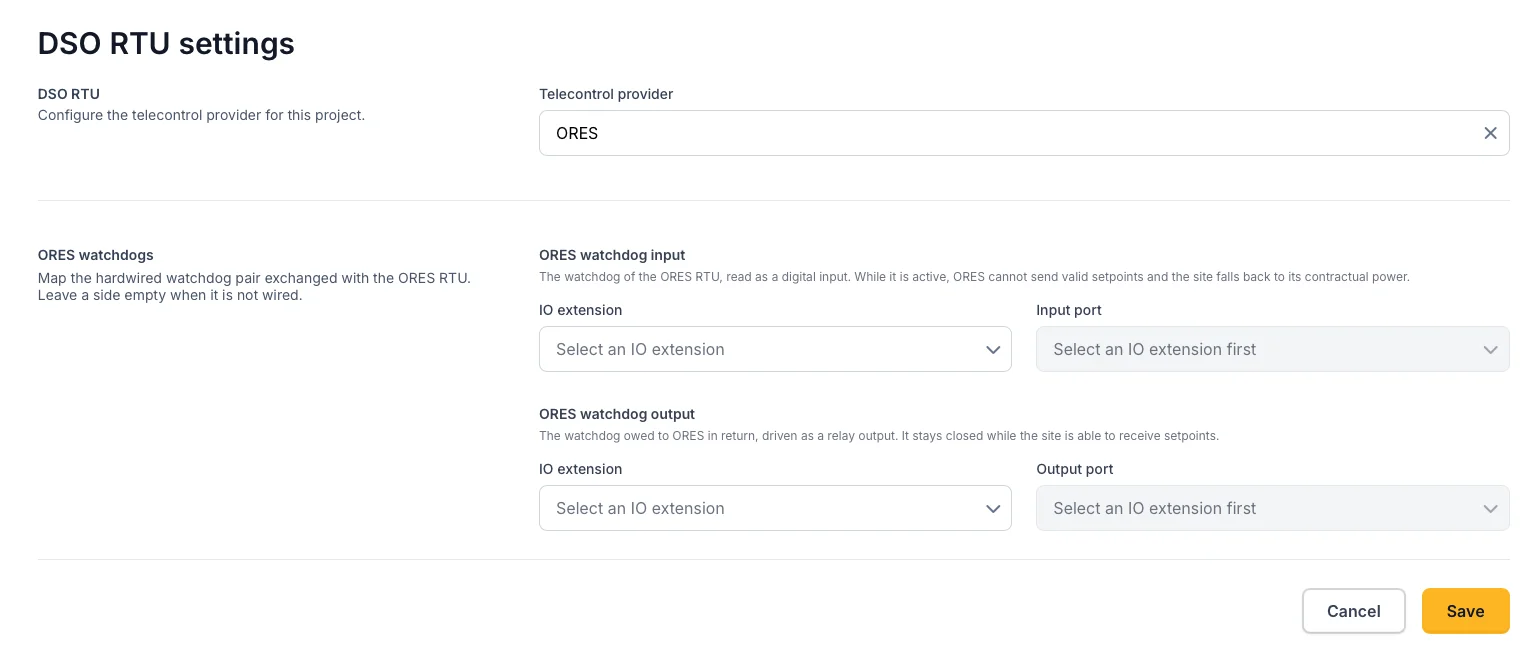
Task: Click the ORES watchdog input heading
Action: [x=612, y=255]
